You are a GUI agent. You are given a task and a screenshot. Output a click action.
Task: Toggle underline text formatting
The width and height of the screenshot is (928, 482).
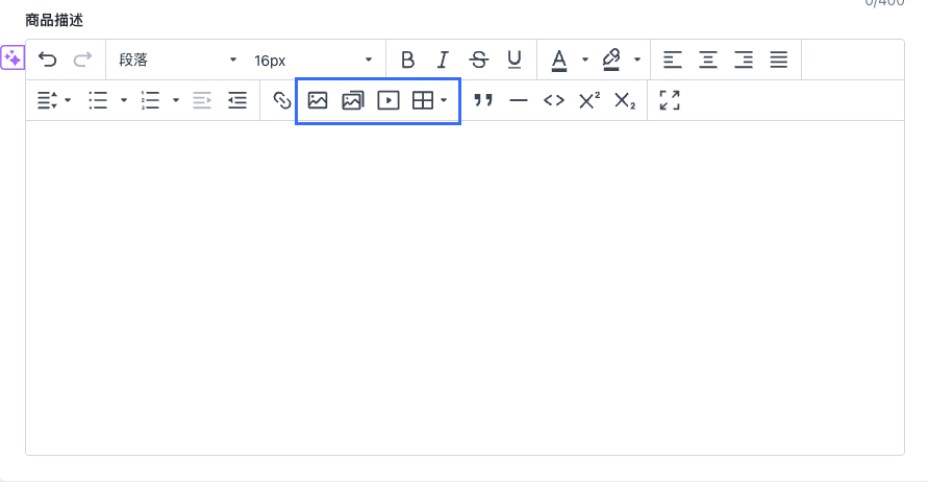tap(514, 60)
